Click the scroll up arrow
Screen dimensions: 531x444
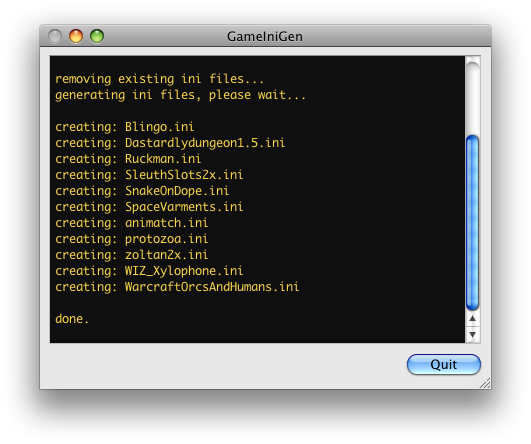tap(473, 319)
